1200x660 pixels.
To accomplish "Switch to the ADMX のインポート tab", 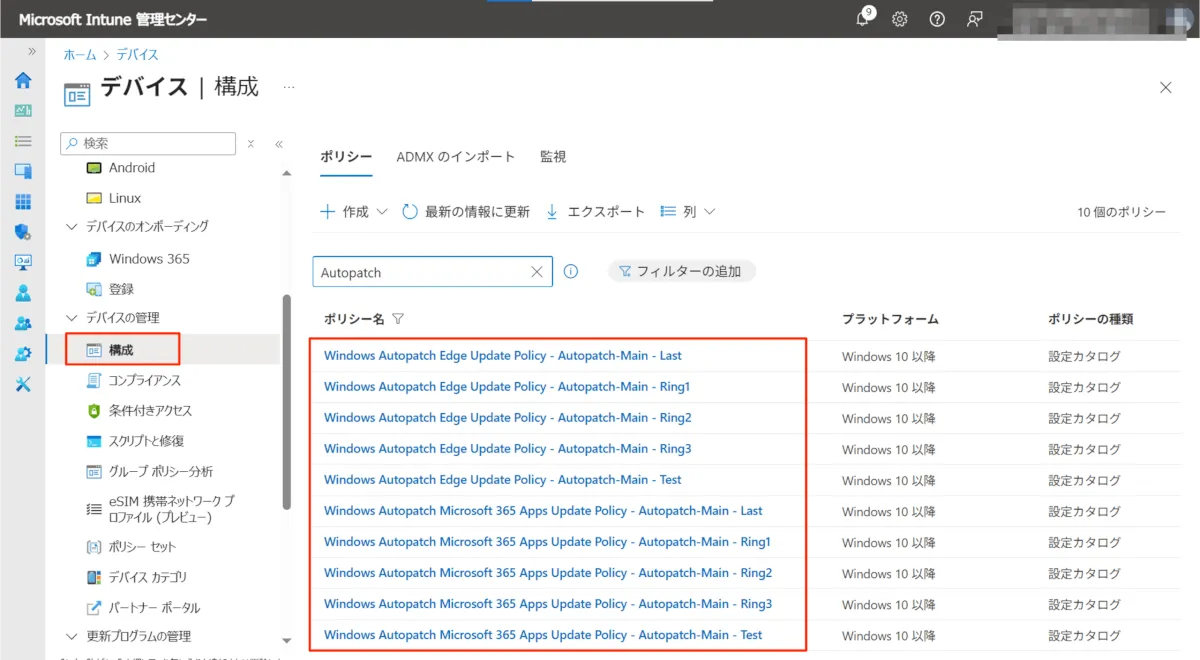I will pos(455,157).
